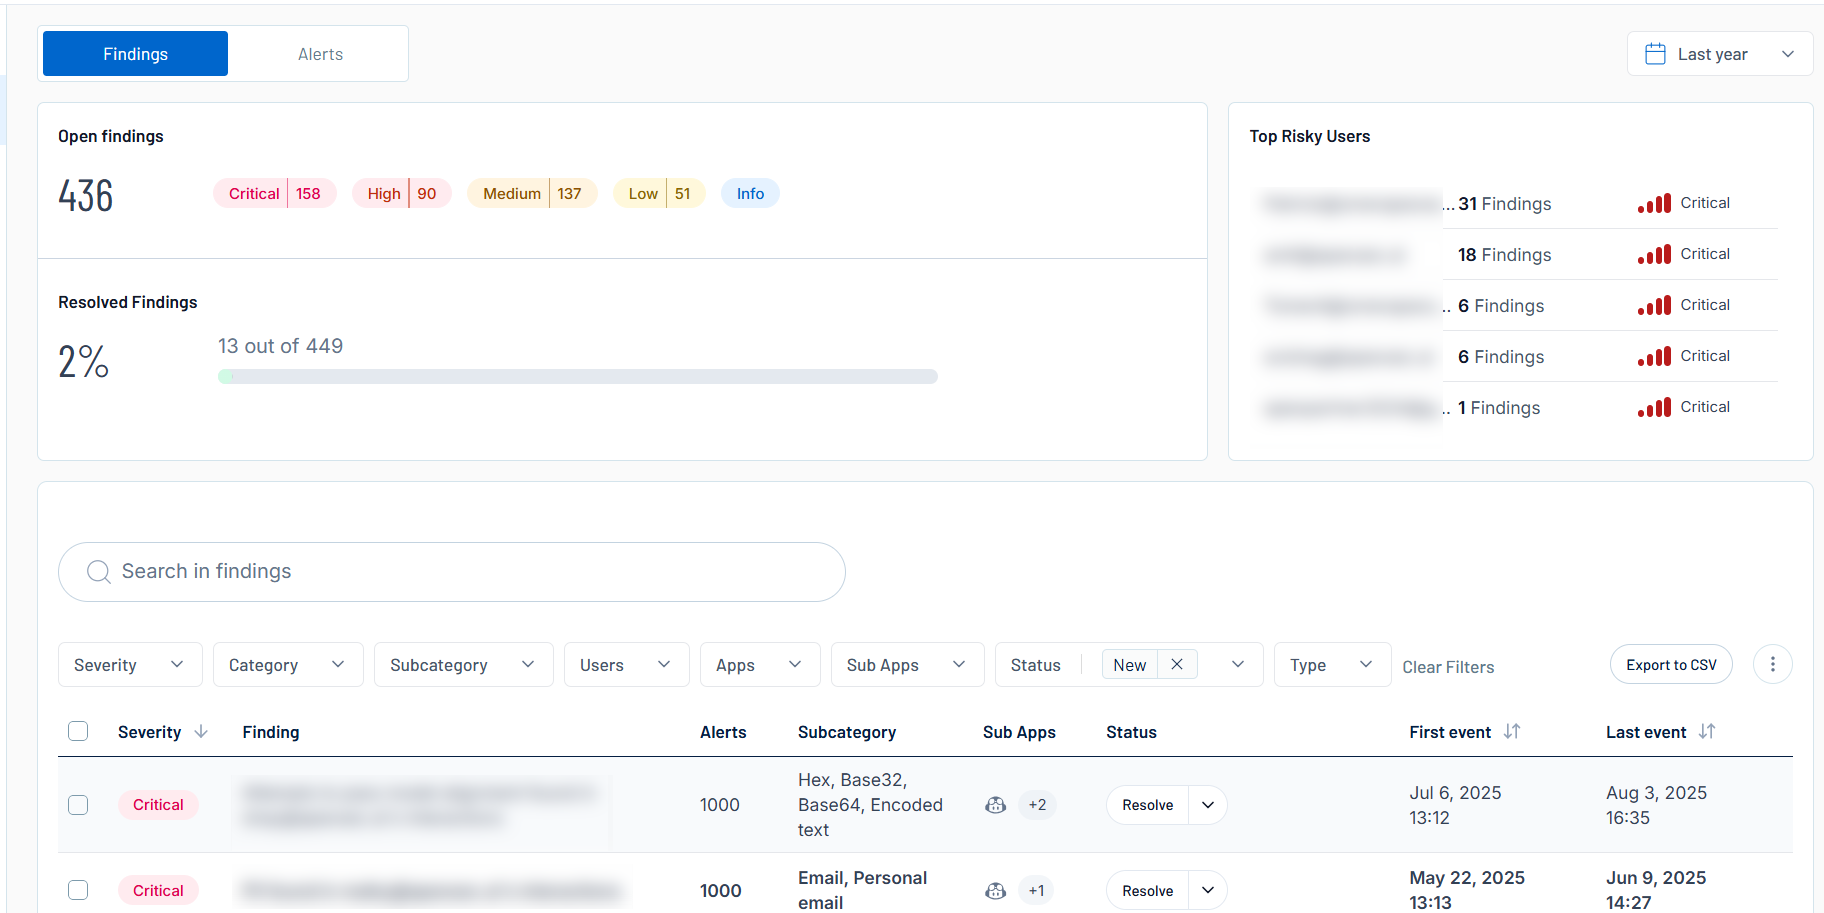Click the magnifier icon in search box

(x=98, y=572)
